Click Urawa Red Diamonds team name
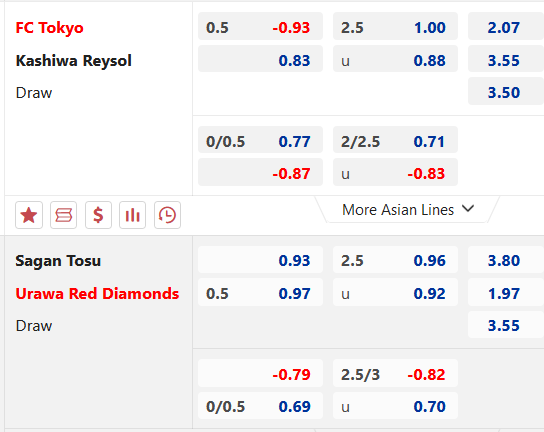Image resolution: width=544 pixels, height=432 pixels. pos(97,294)
